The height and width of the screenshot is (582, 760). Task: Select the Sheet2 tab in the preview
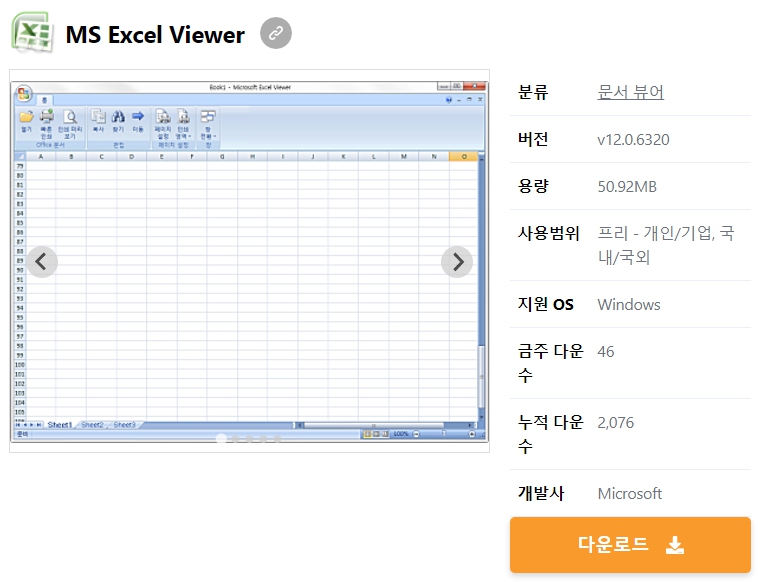(x=92, y=425)
